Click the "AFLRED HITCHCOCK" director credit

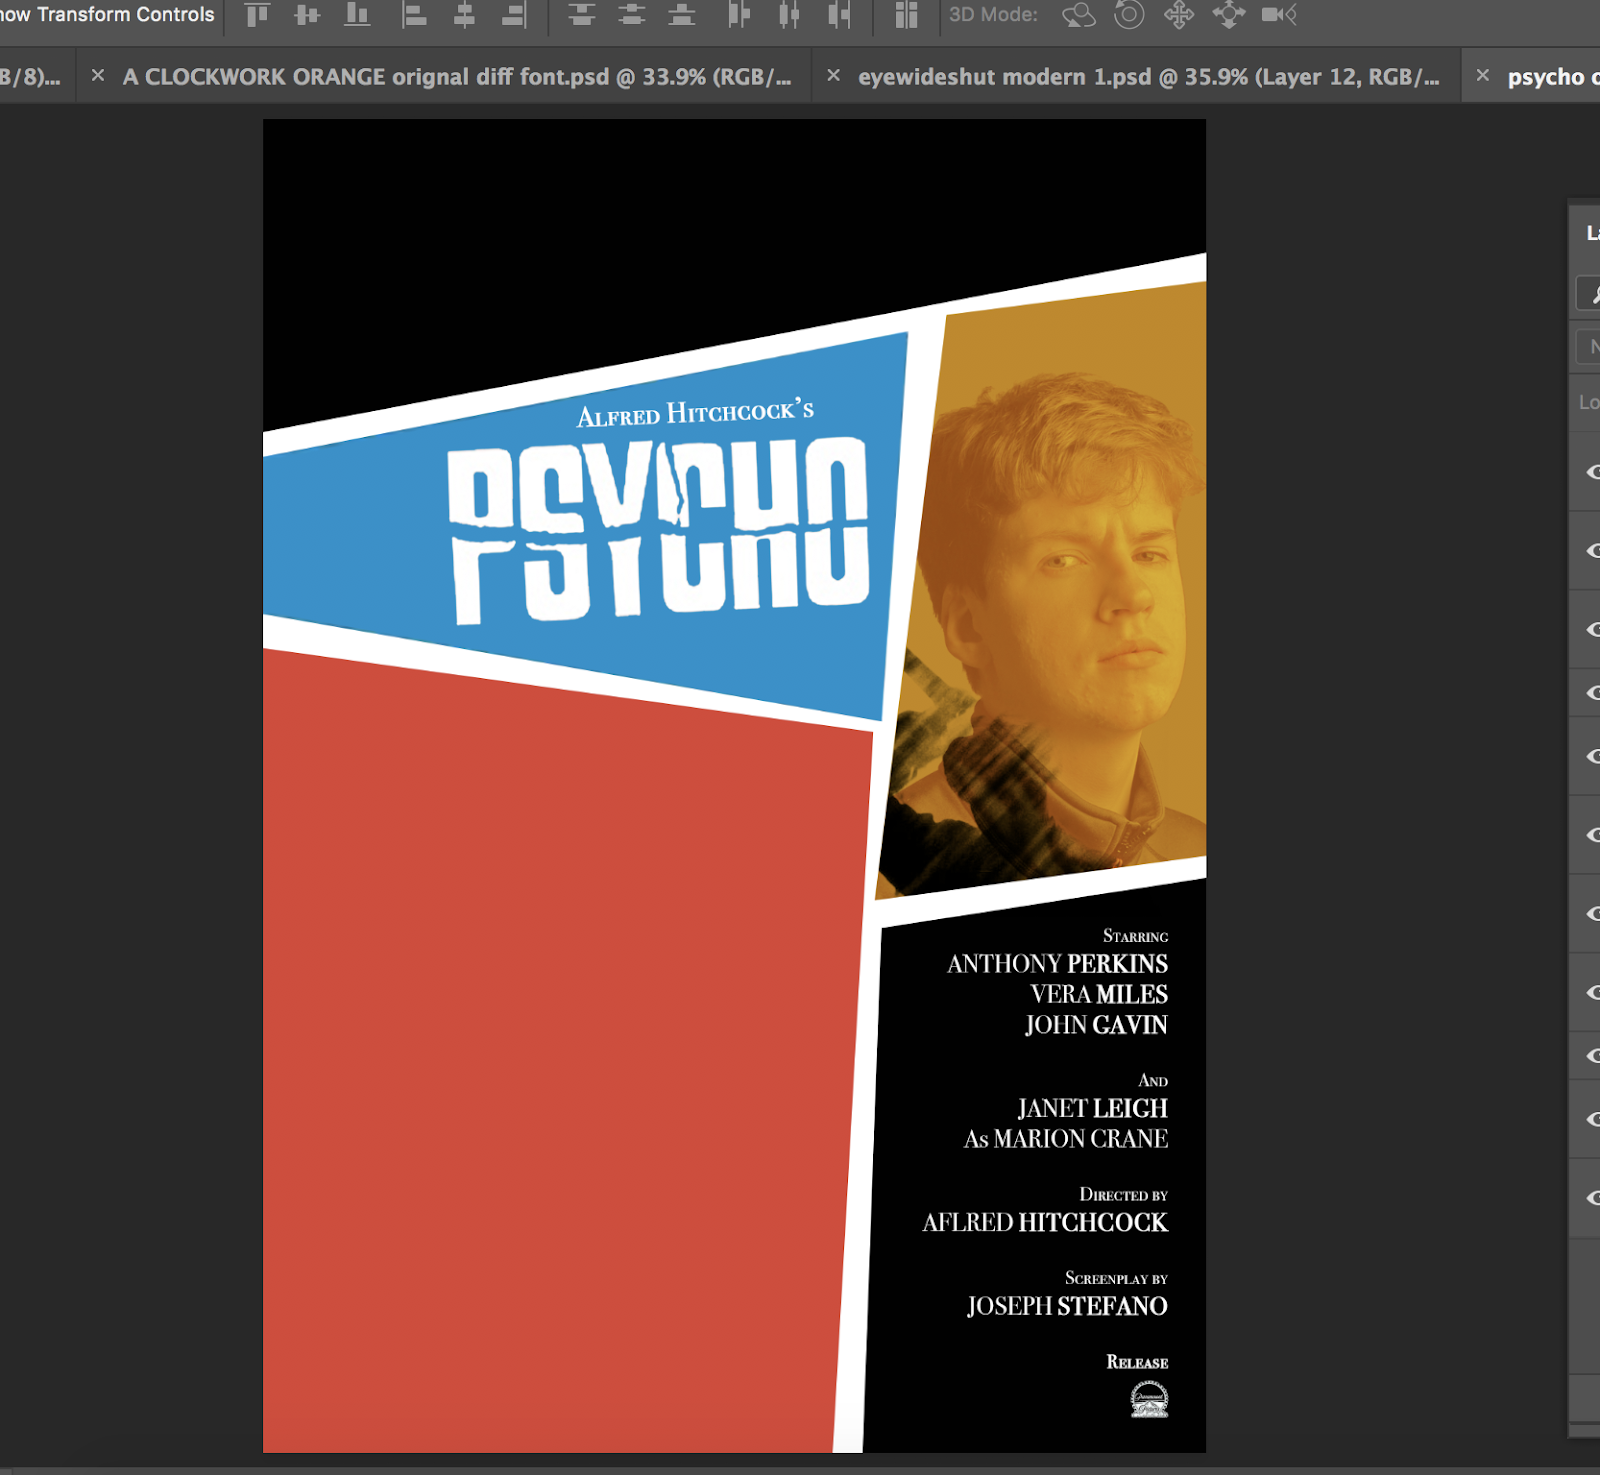pyautogui.click(x=1045, y=1223)
